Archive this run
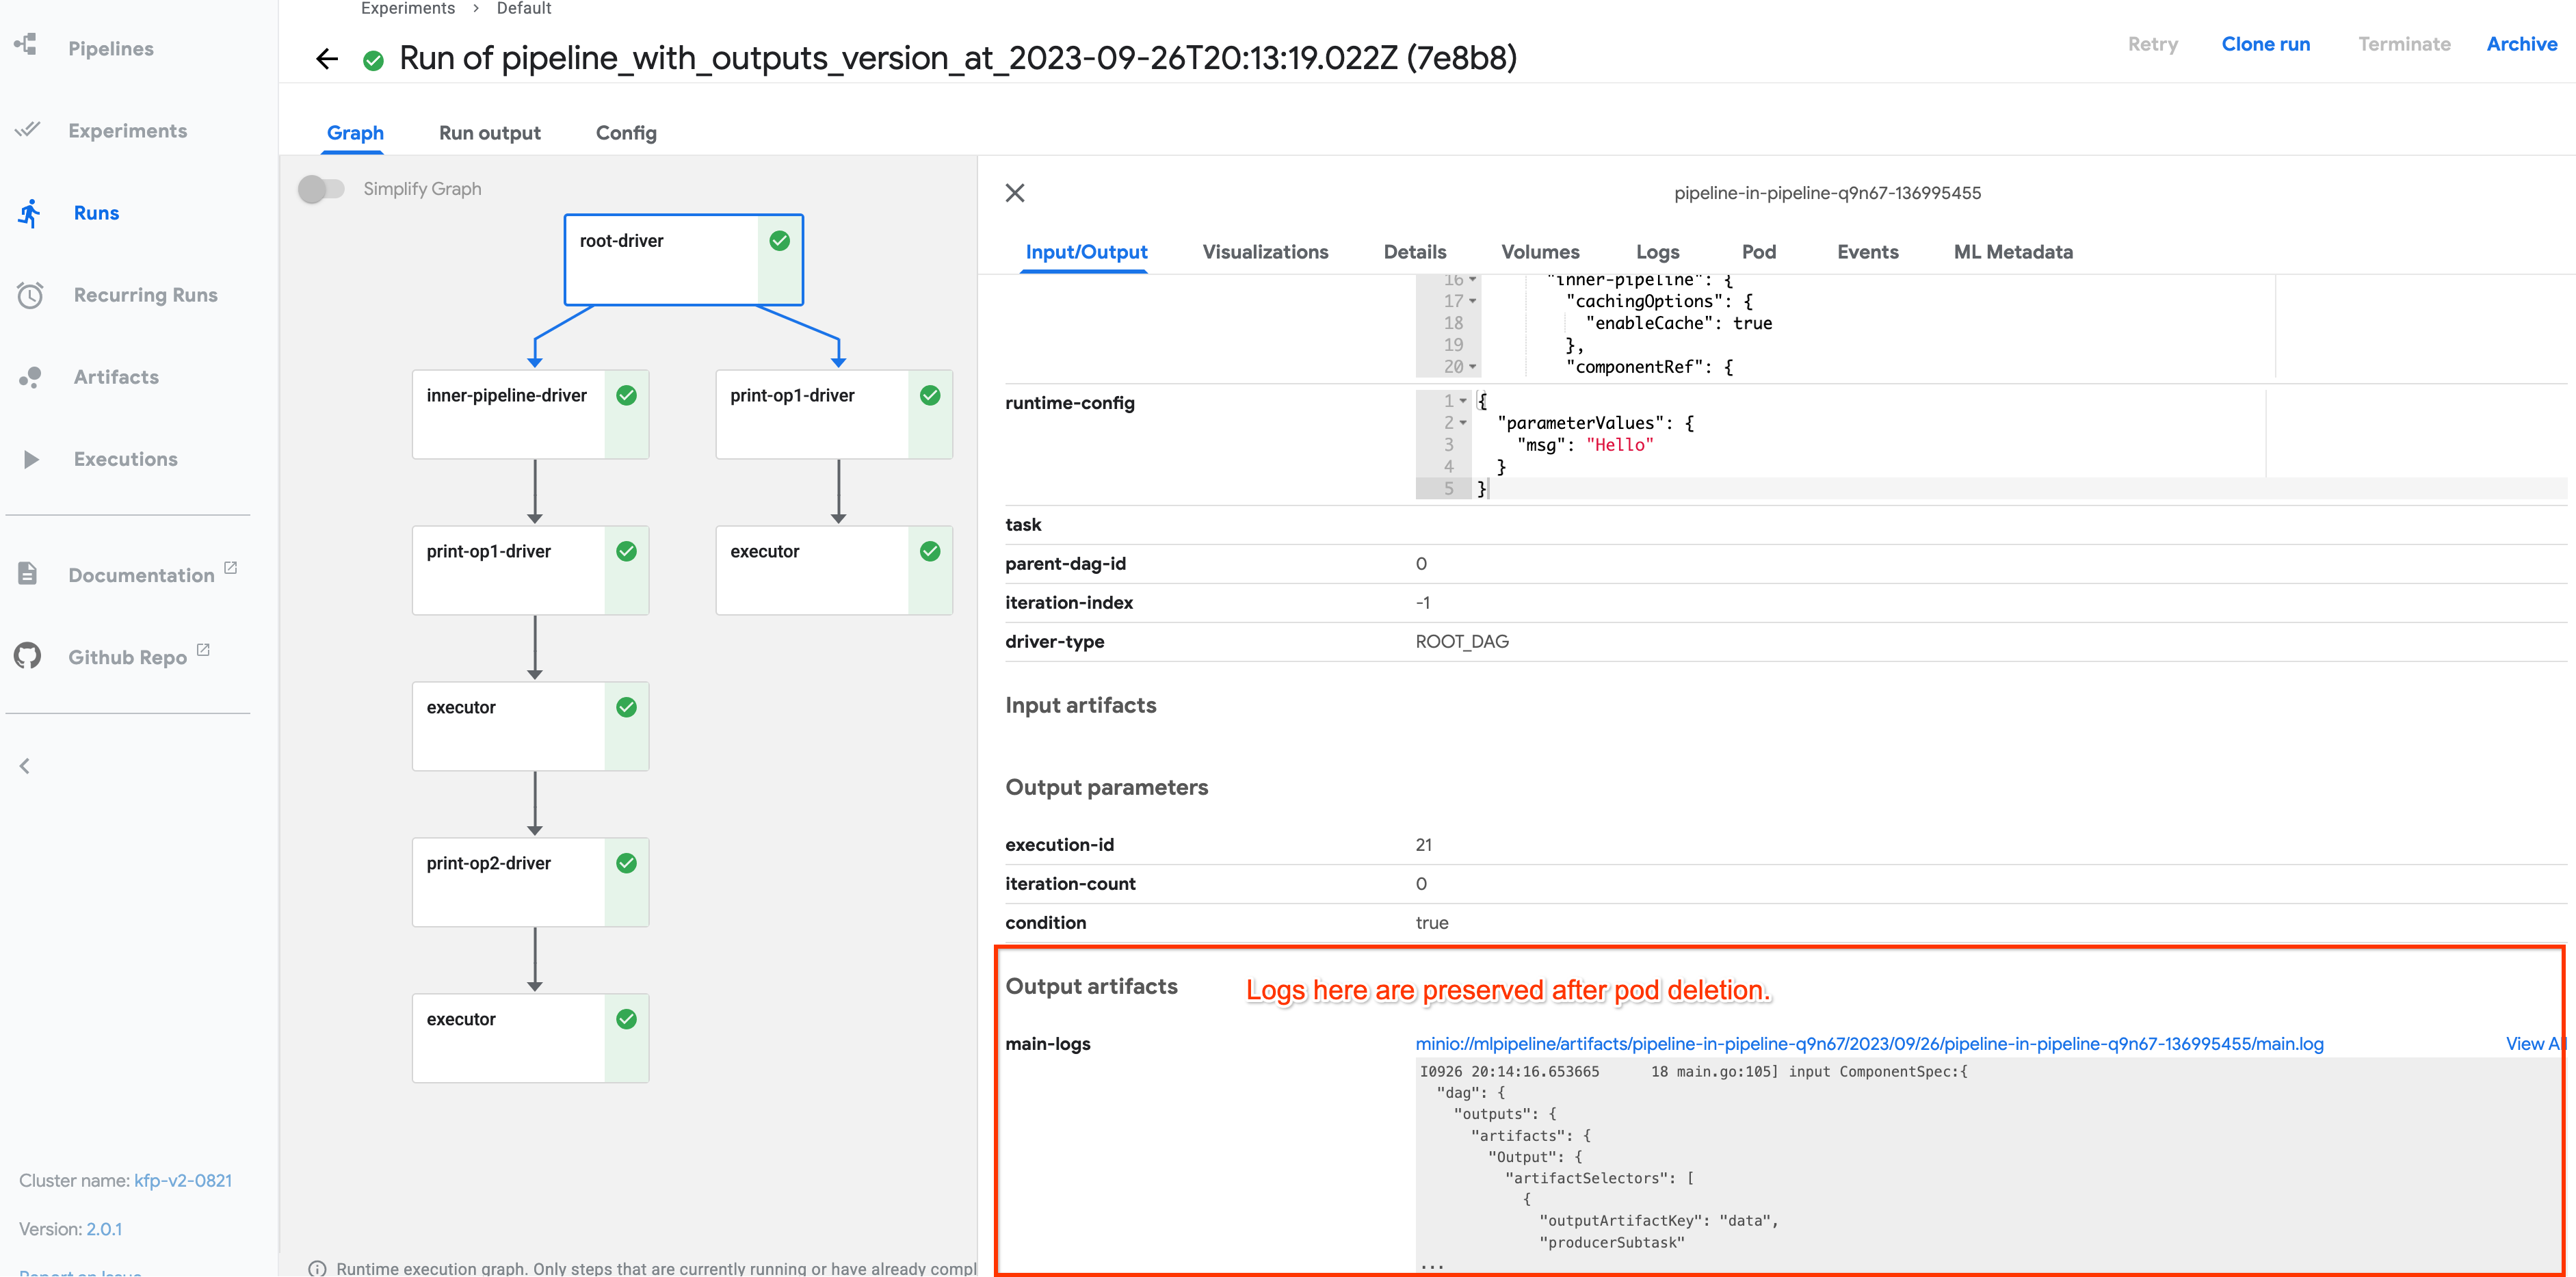The image size is (2576, 1277). 2522,44
